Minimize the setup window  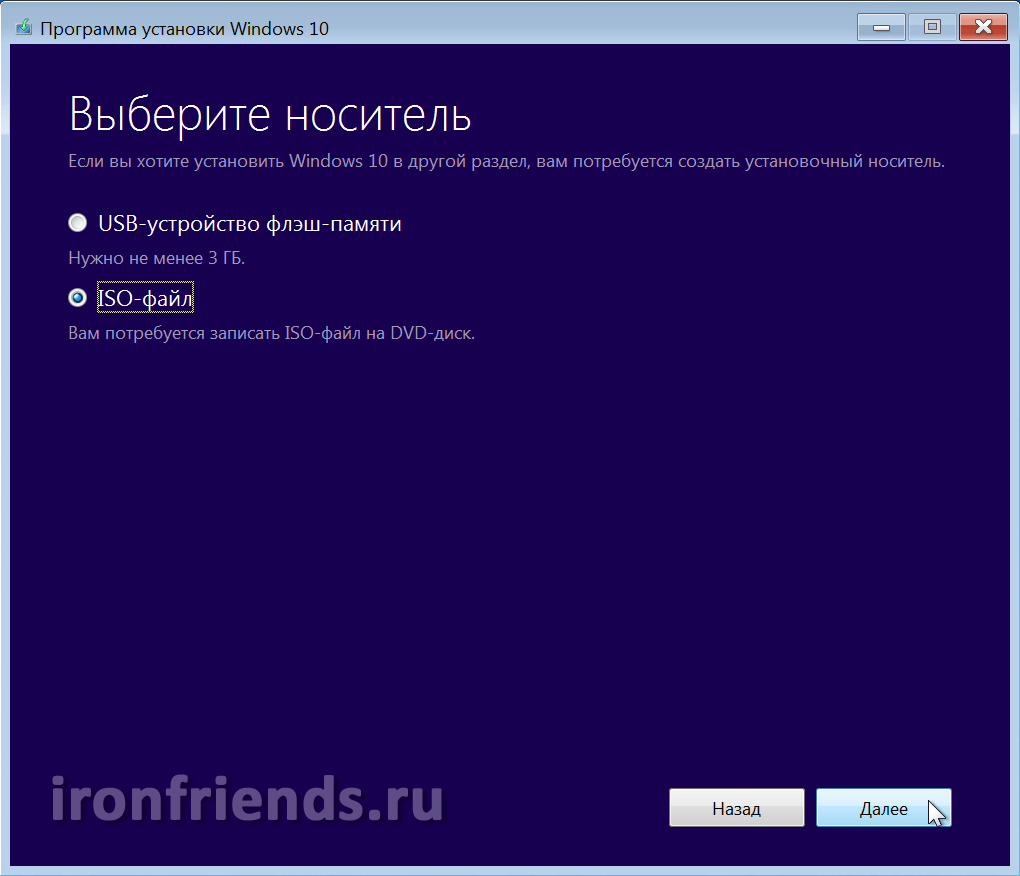coord(881,27)
